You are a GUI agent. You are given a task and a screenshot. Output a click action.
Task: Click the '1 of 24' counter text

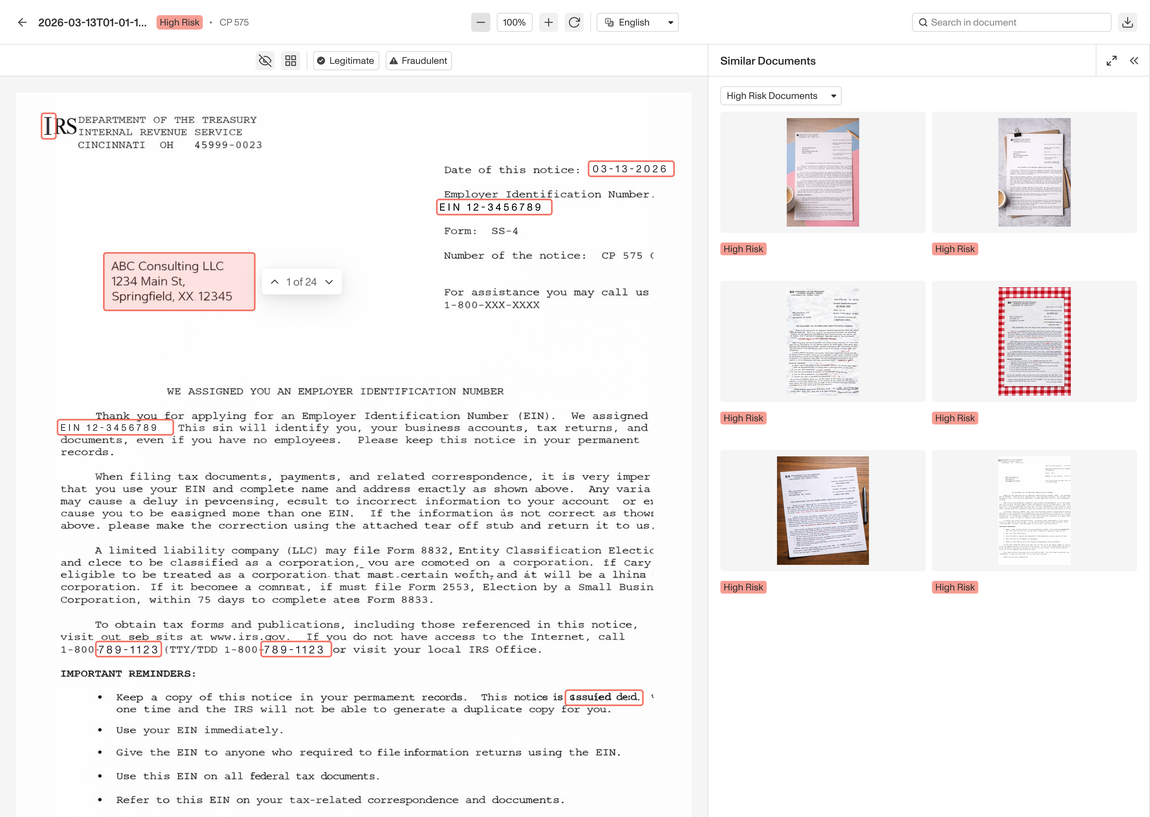(301, 282)
